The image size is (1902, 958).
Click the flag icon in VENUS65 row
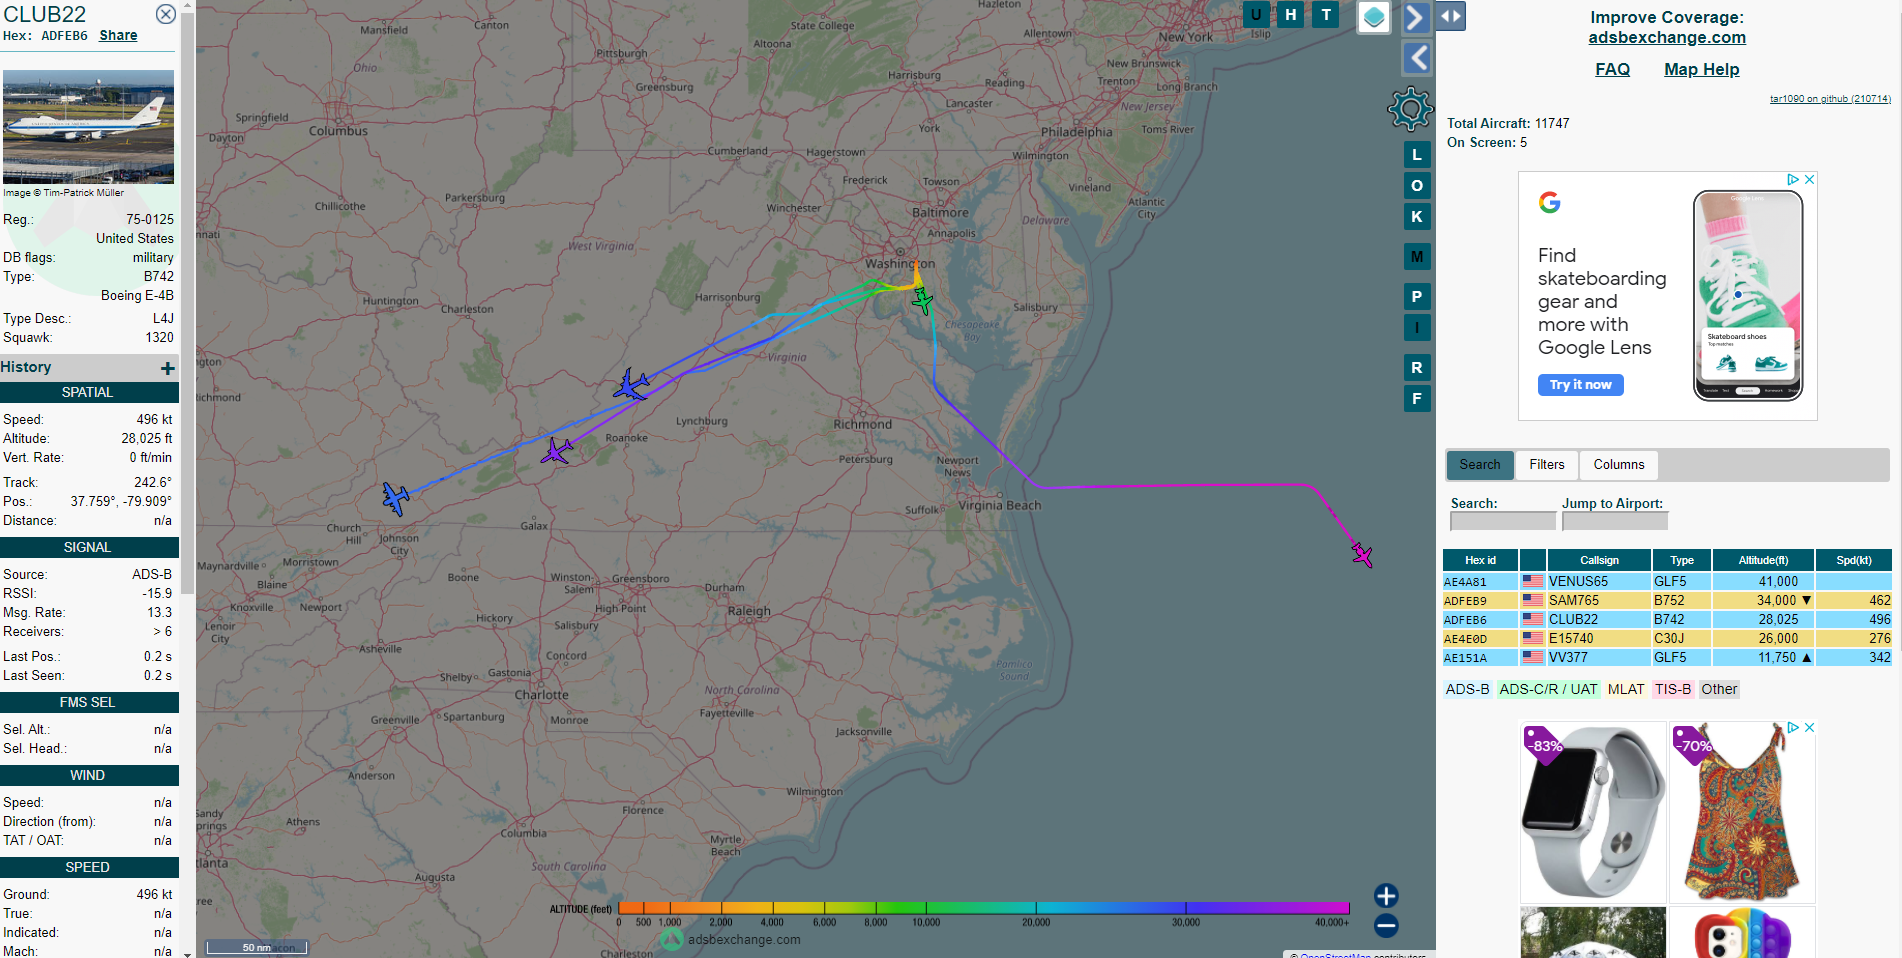[1533, 581]
